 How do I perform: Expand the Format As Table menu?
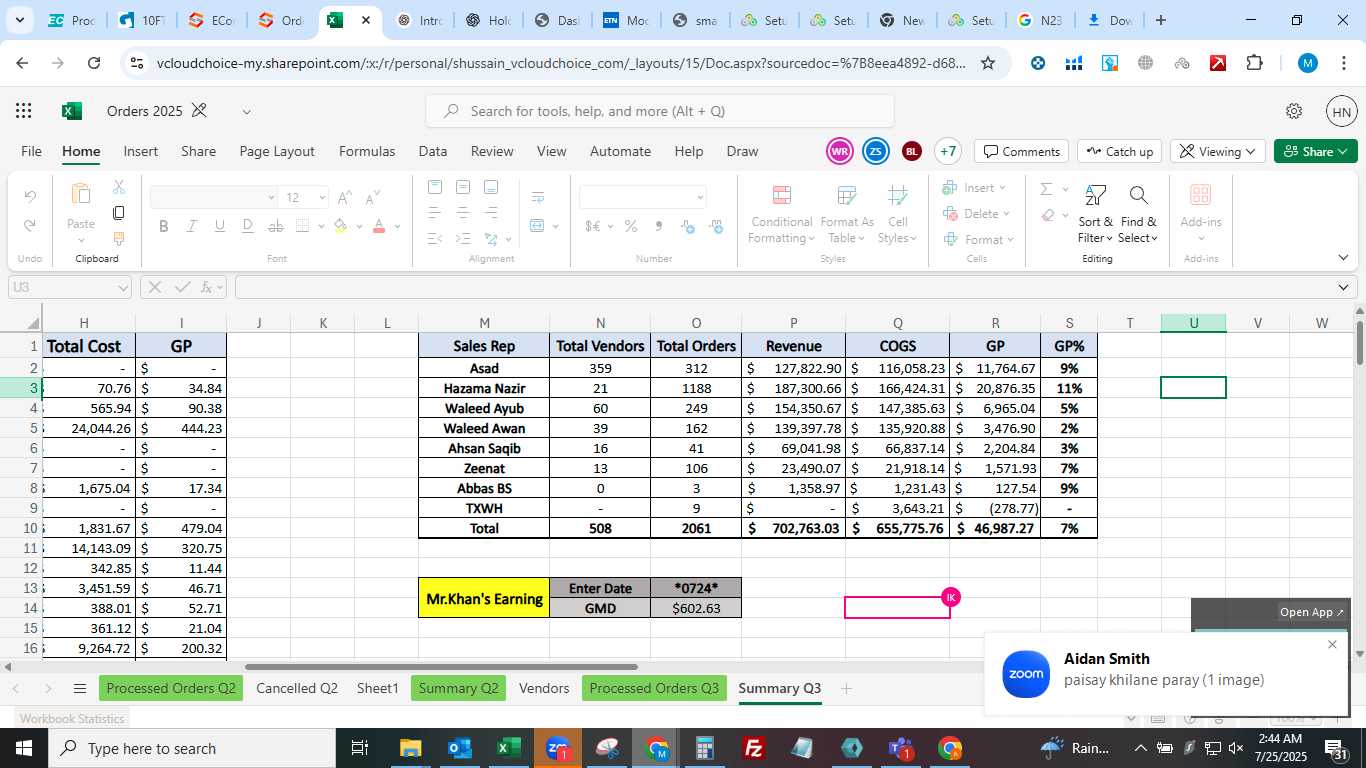847,214
